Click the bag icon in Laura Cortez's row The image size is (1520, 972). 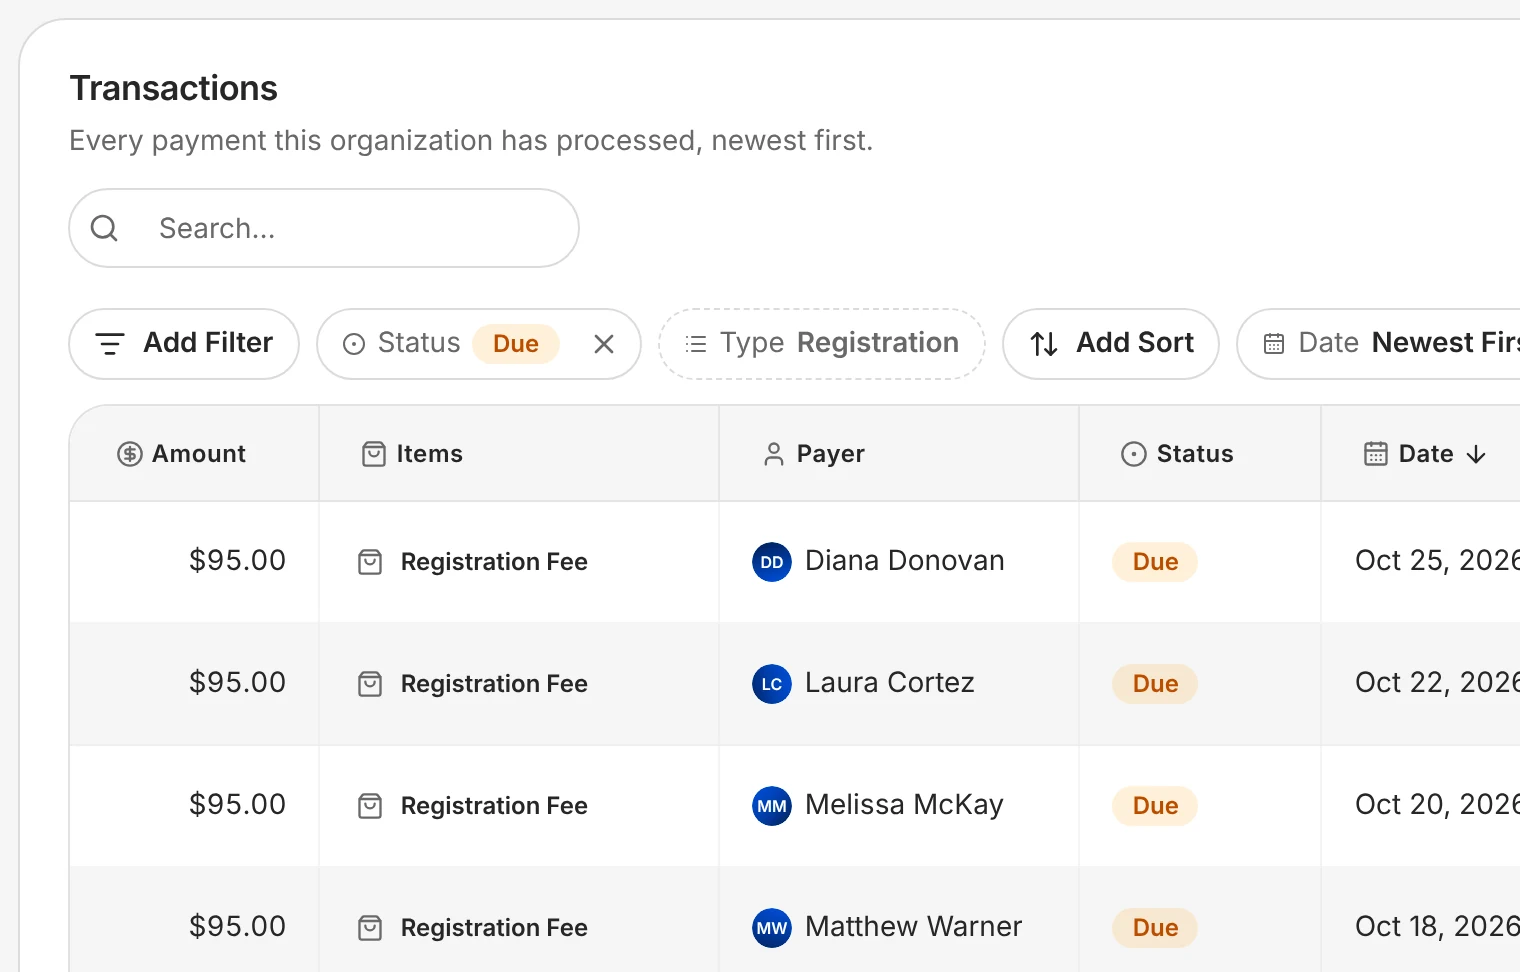tap(370, 684)
